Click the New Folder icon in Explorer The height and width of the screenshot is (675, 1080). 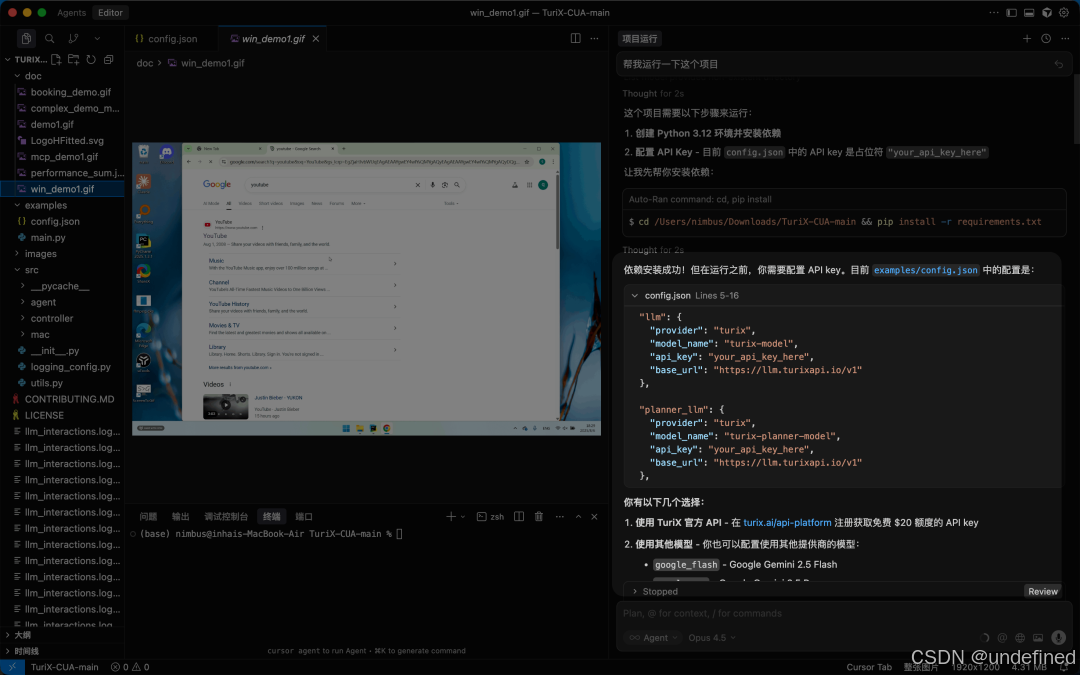pyautogui.click(x=73, y=59)
